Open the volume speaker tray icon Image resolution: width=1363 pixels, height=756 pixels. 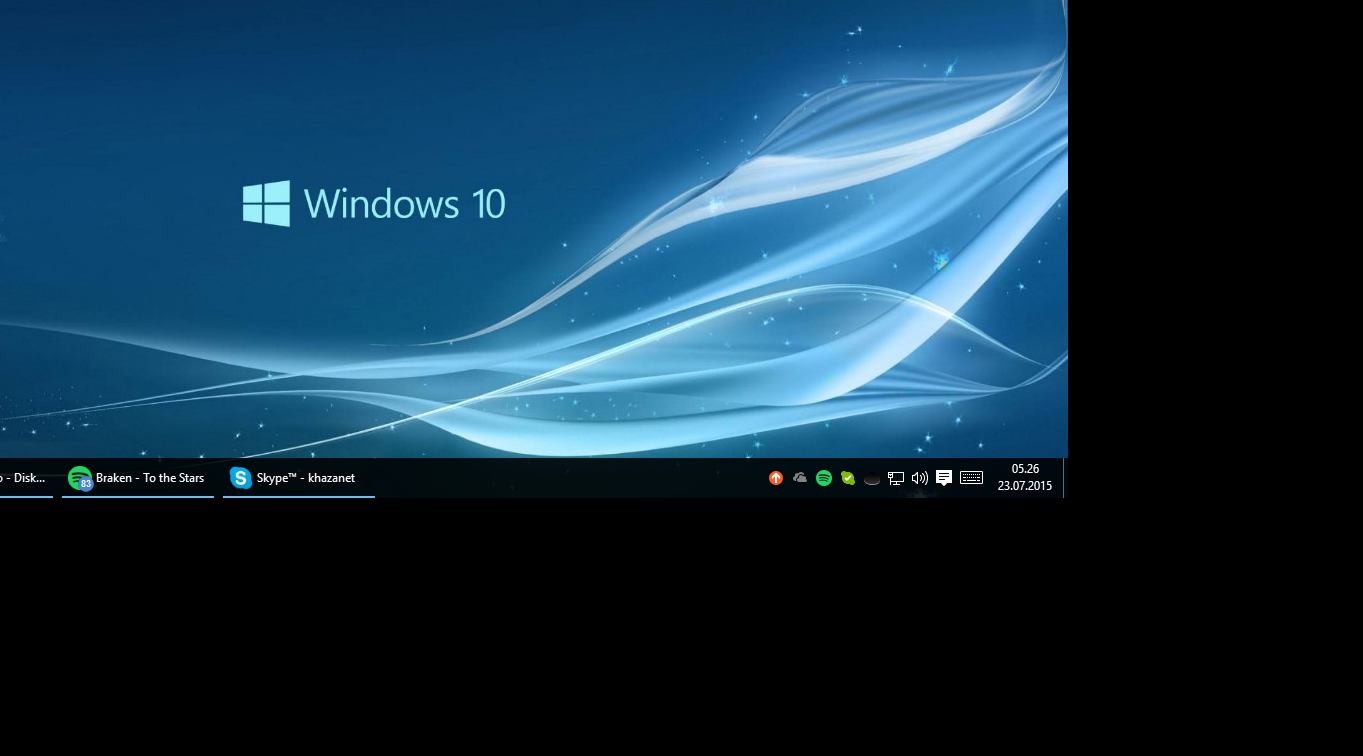920,478
